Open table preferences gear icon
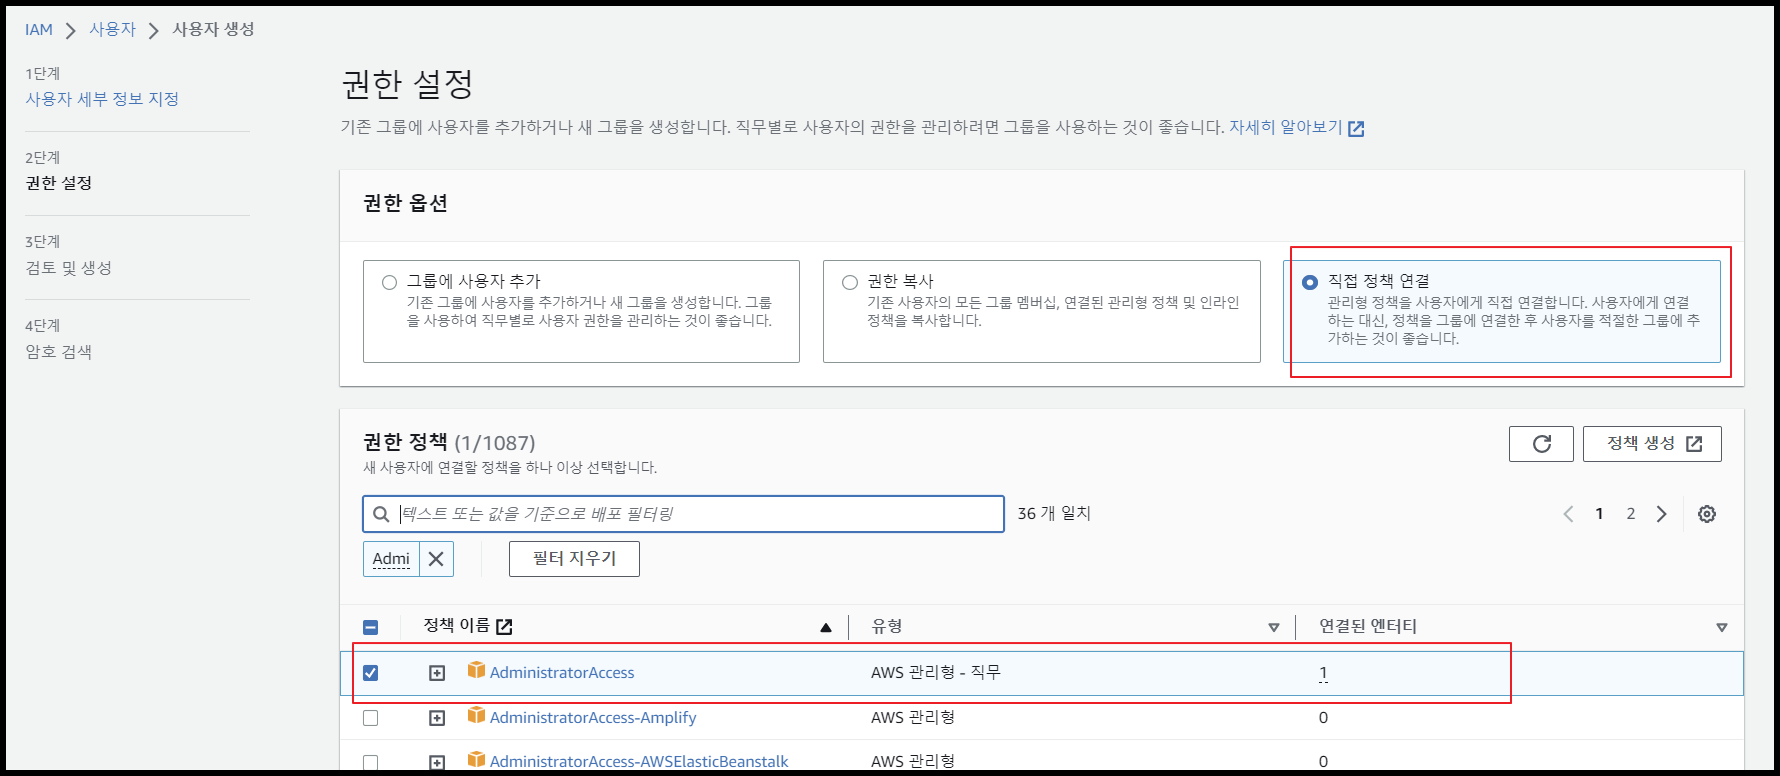Viewport: 1780px width, 776px height. tap(1707, 514)
